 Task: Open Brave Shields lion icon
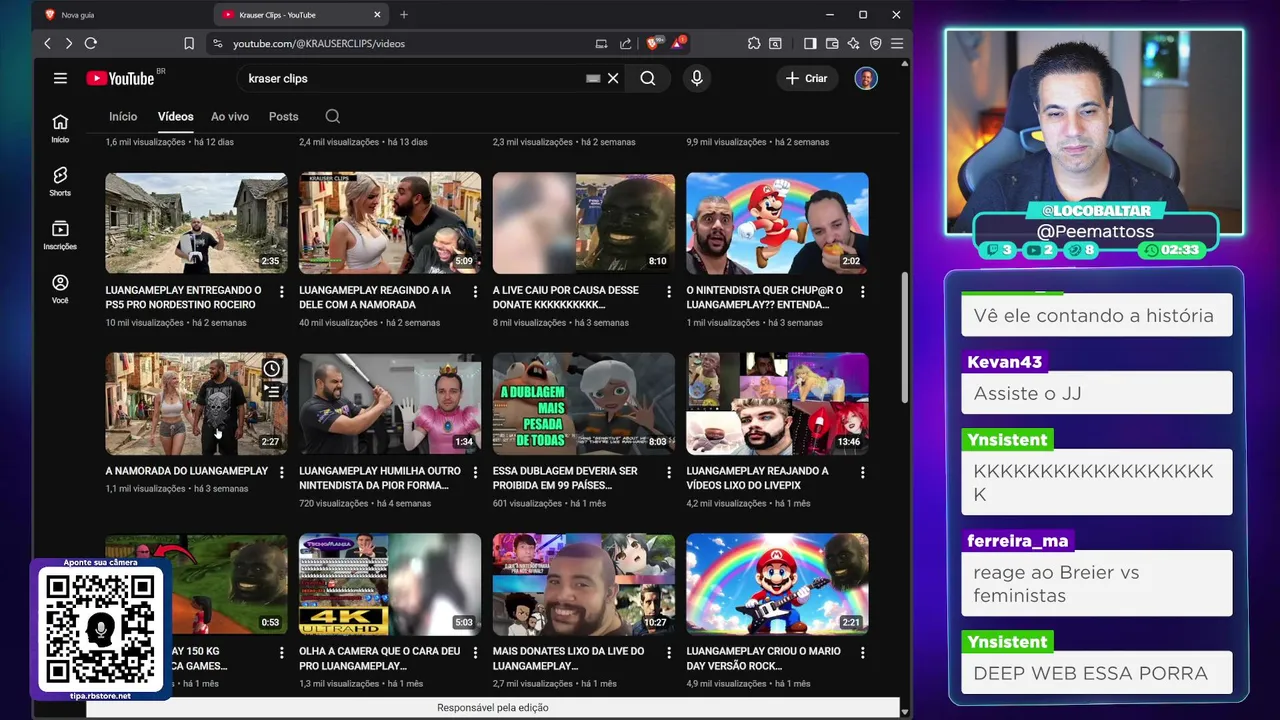653,43
